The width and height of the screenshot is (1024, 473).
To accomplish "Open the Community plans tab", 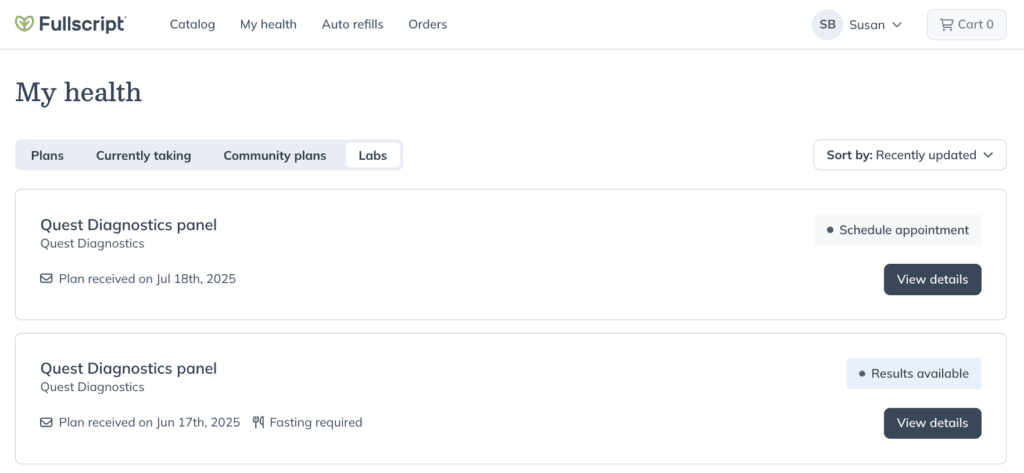I will [275, 155].
